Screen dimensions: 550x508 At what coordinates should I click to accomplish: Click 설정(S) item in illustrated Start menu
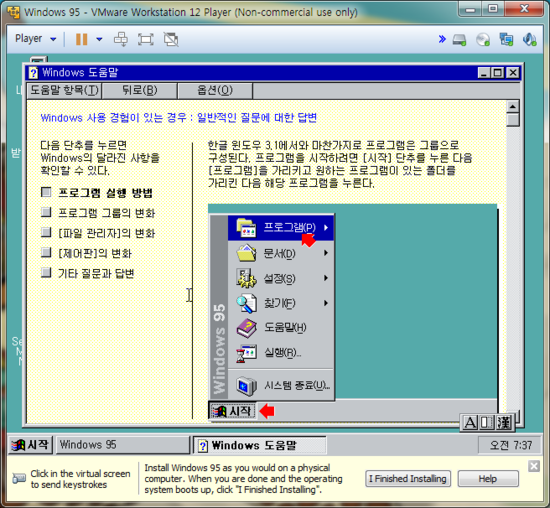[281, 278]
